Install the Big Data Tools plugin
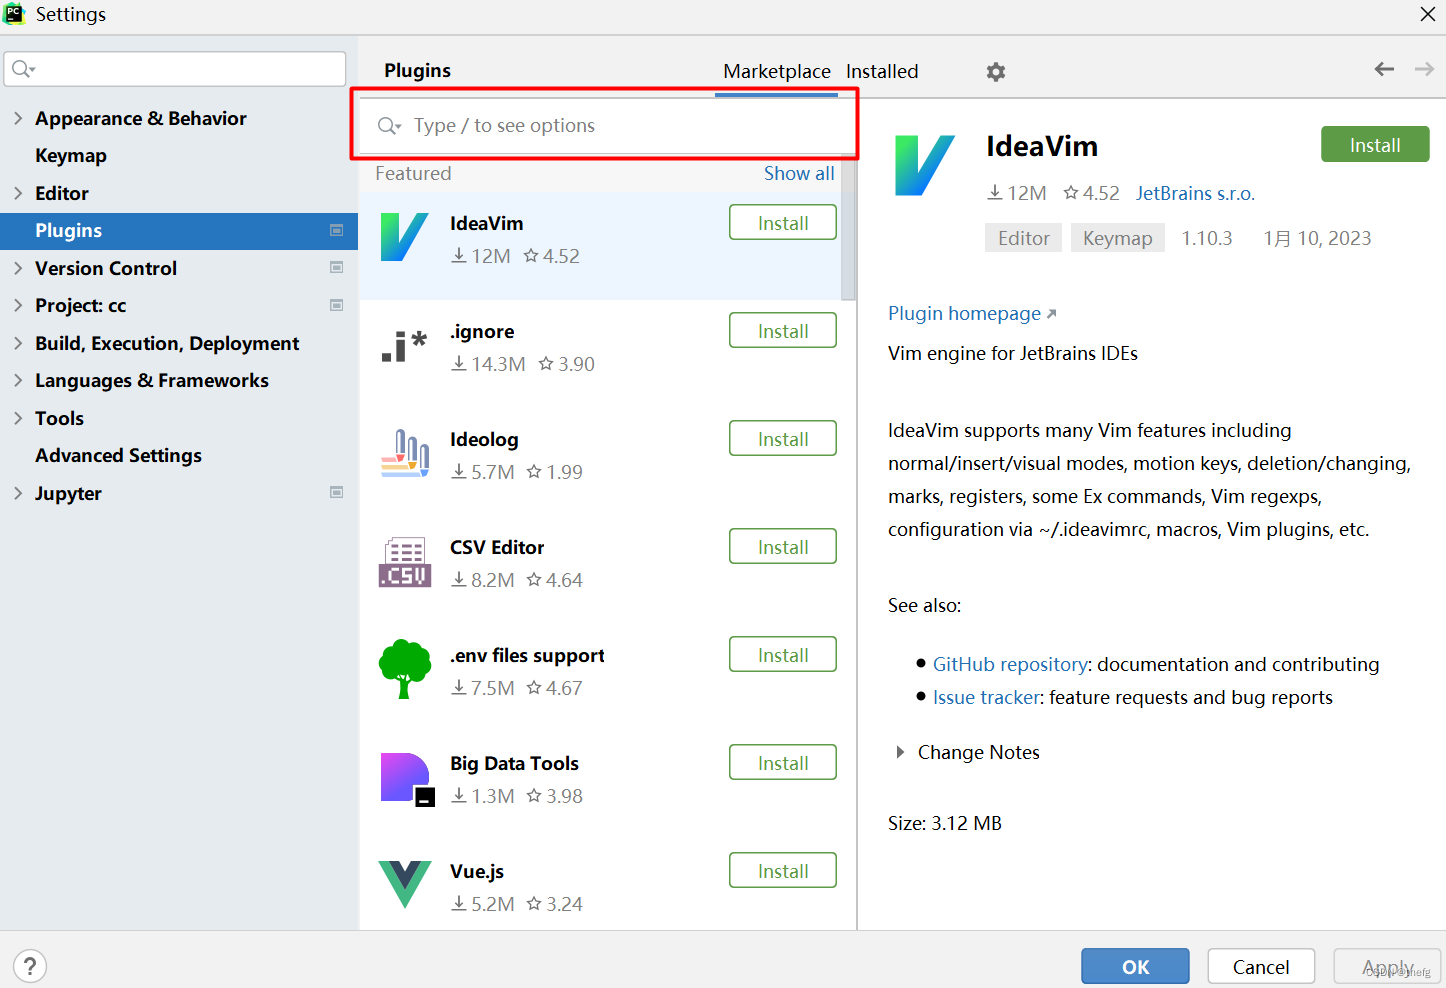Image resolution: width=1446 pixels, height=988 pixels. (783, 763)
